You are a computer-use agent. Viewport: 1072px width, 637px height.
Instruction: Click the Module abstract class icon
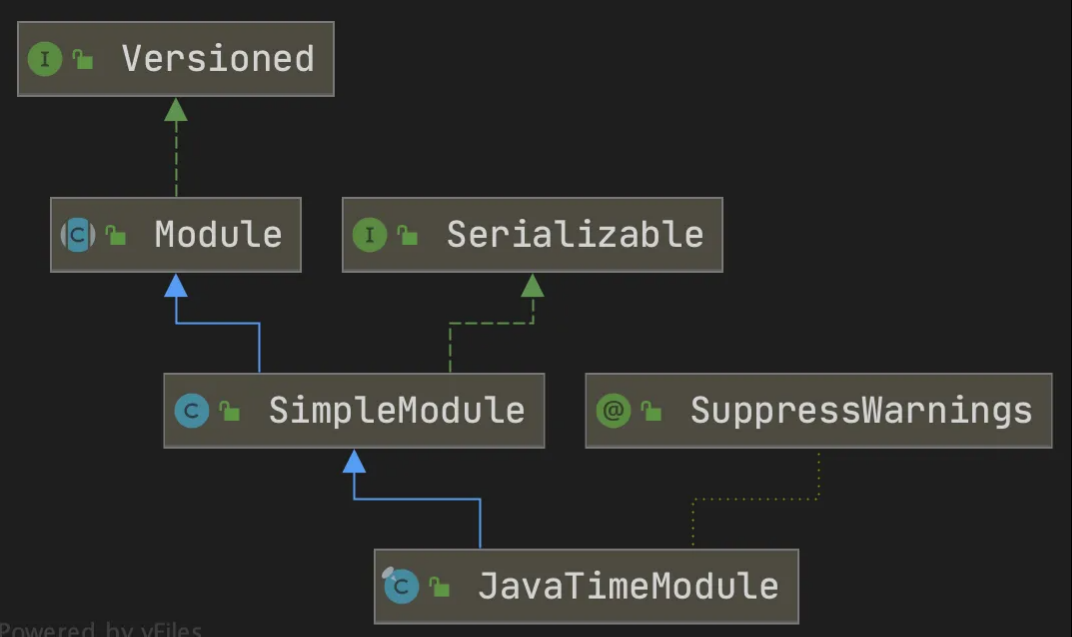point(78,235)
